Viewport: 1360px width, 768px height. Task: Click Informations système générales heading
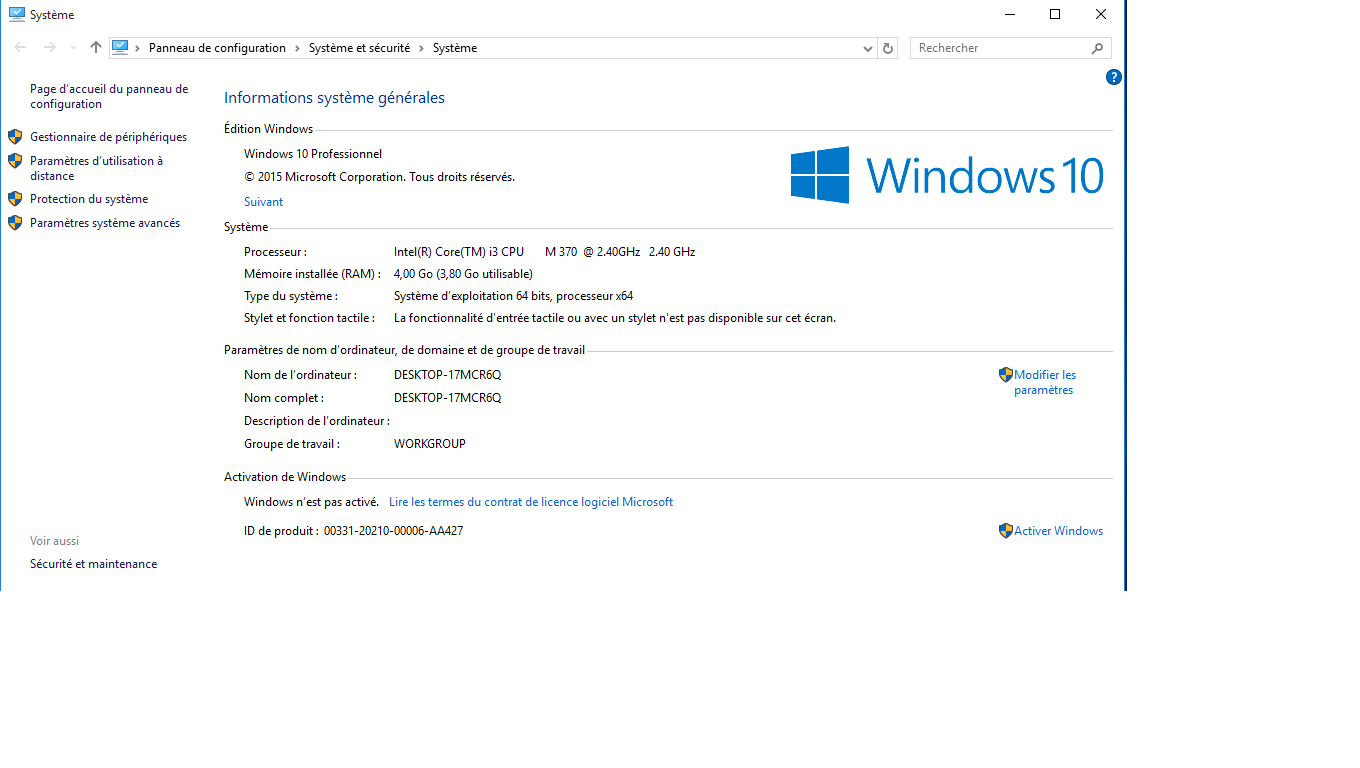pyautogui.click(x=334, y=98)
